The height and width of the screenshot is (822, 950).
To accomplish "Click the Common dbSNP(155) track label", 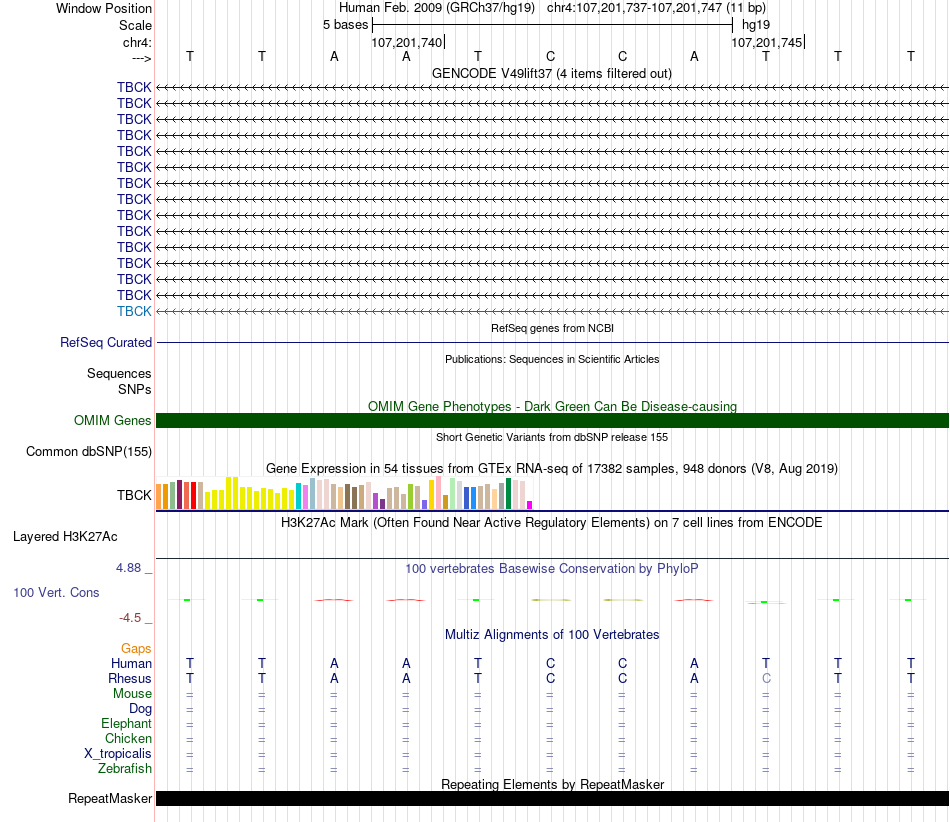I will click(89, 451).
